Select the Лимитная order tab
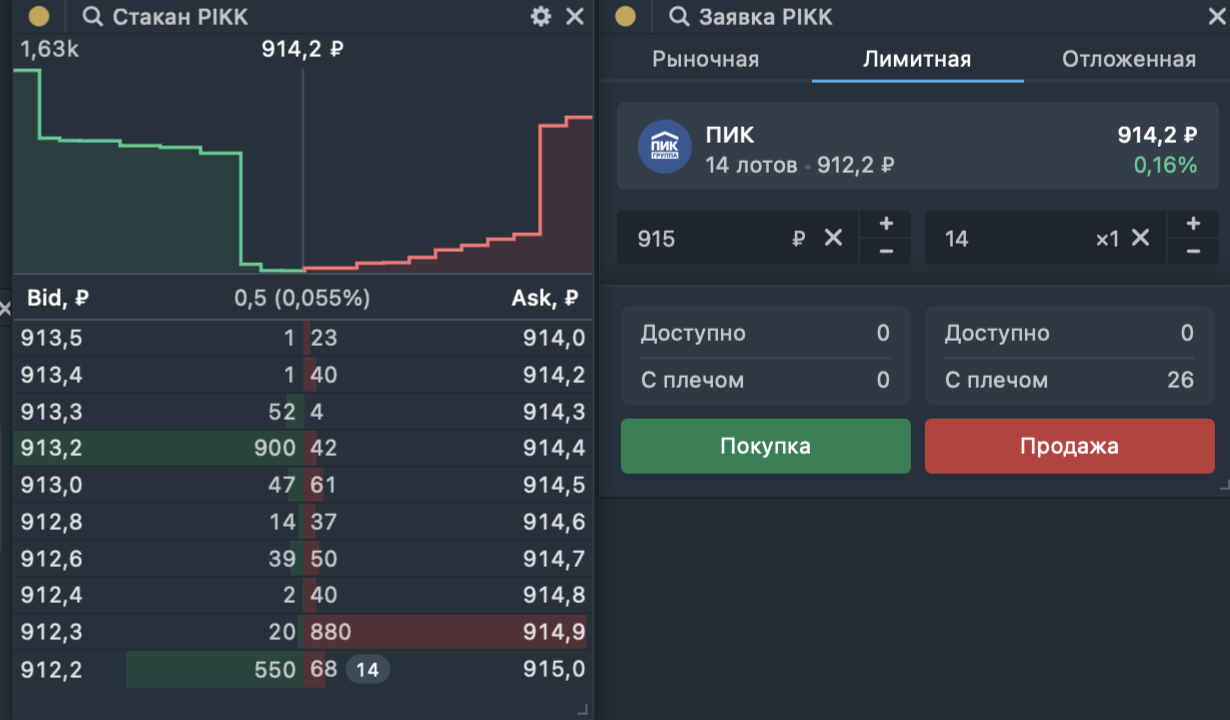 pos(917,59)
